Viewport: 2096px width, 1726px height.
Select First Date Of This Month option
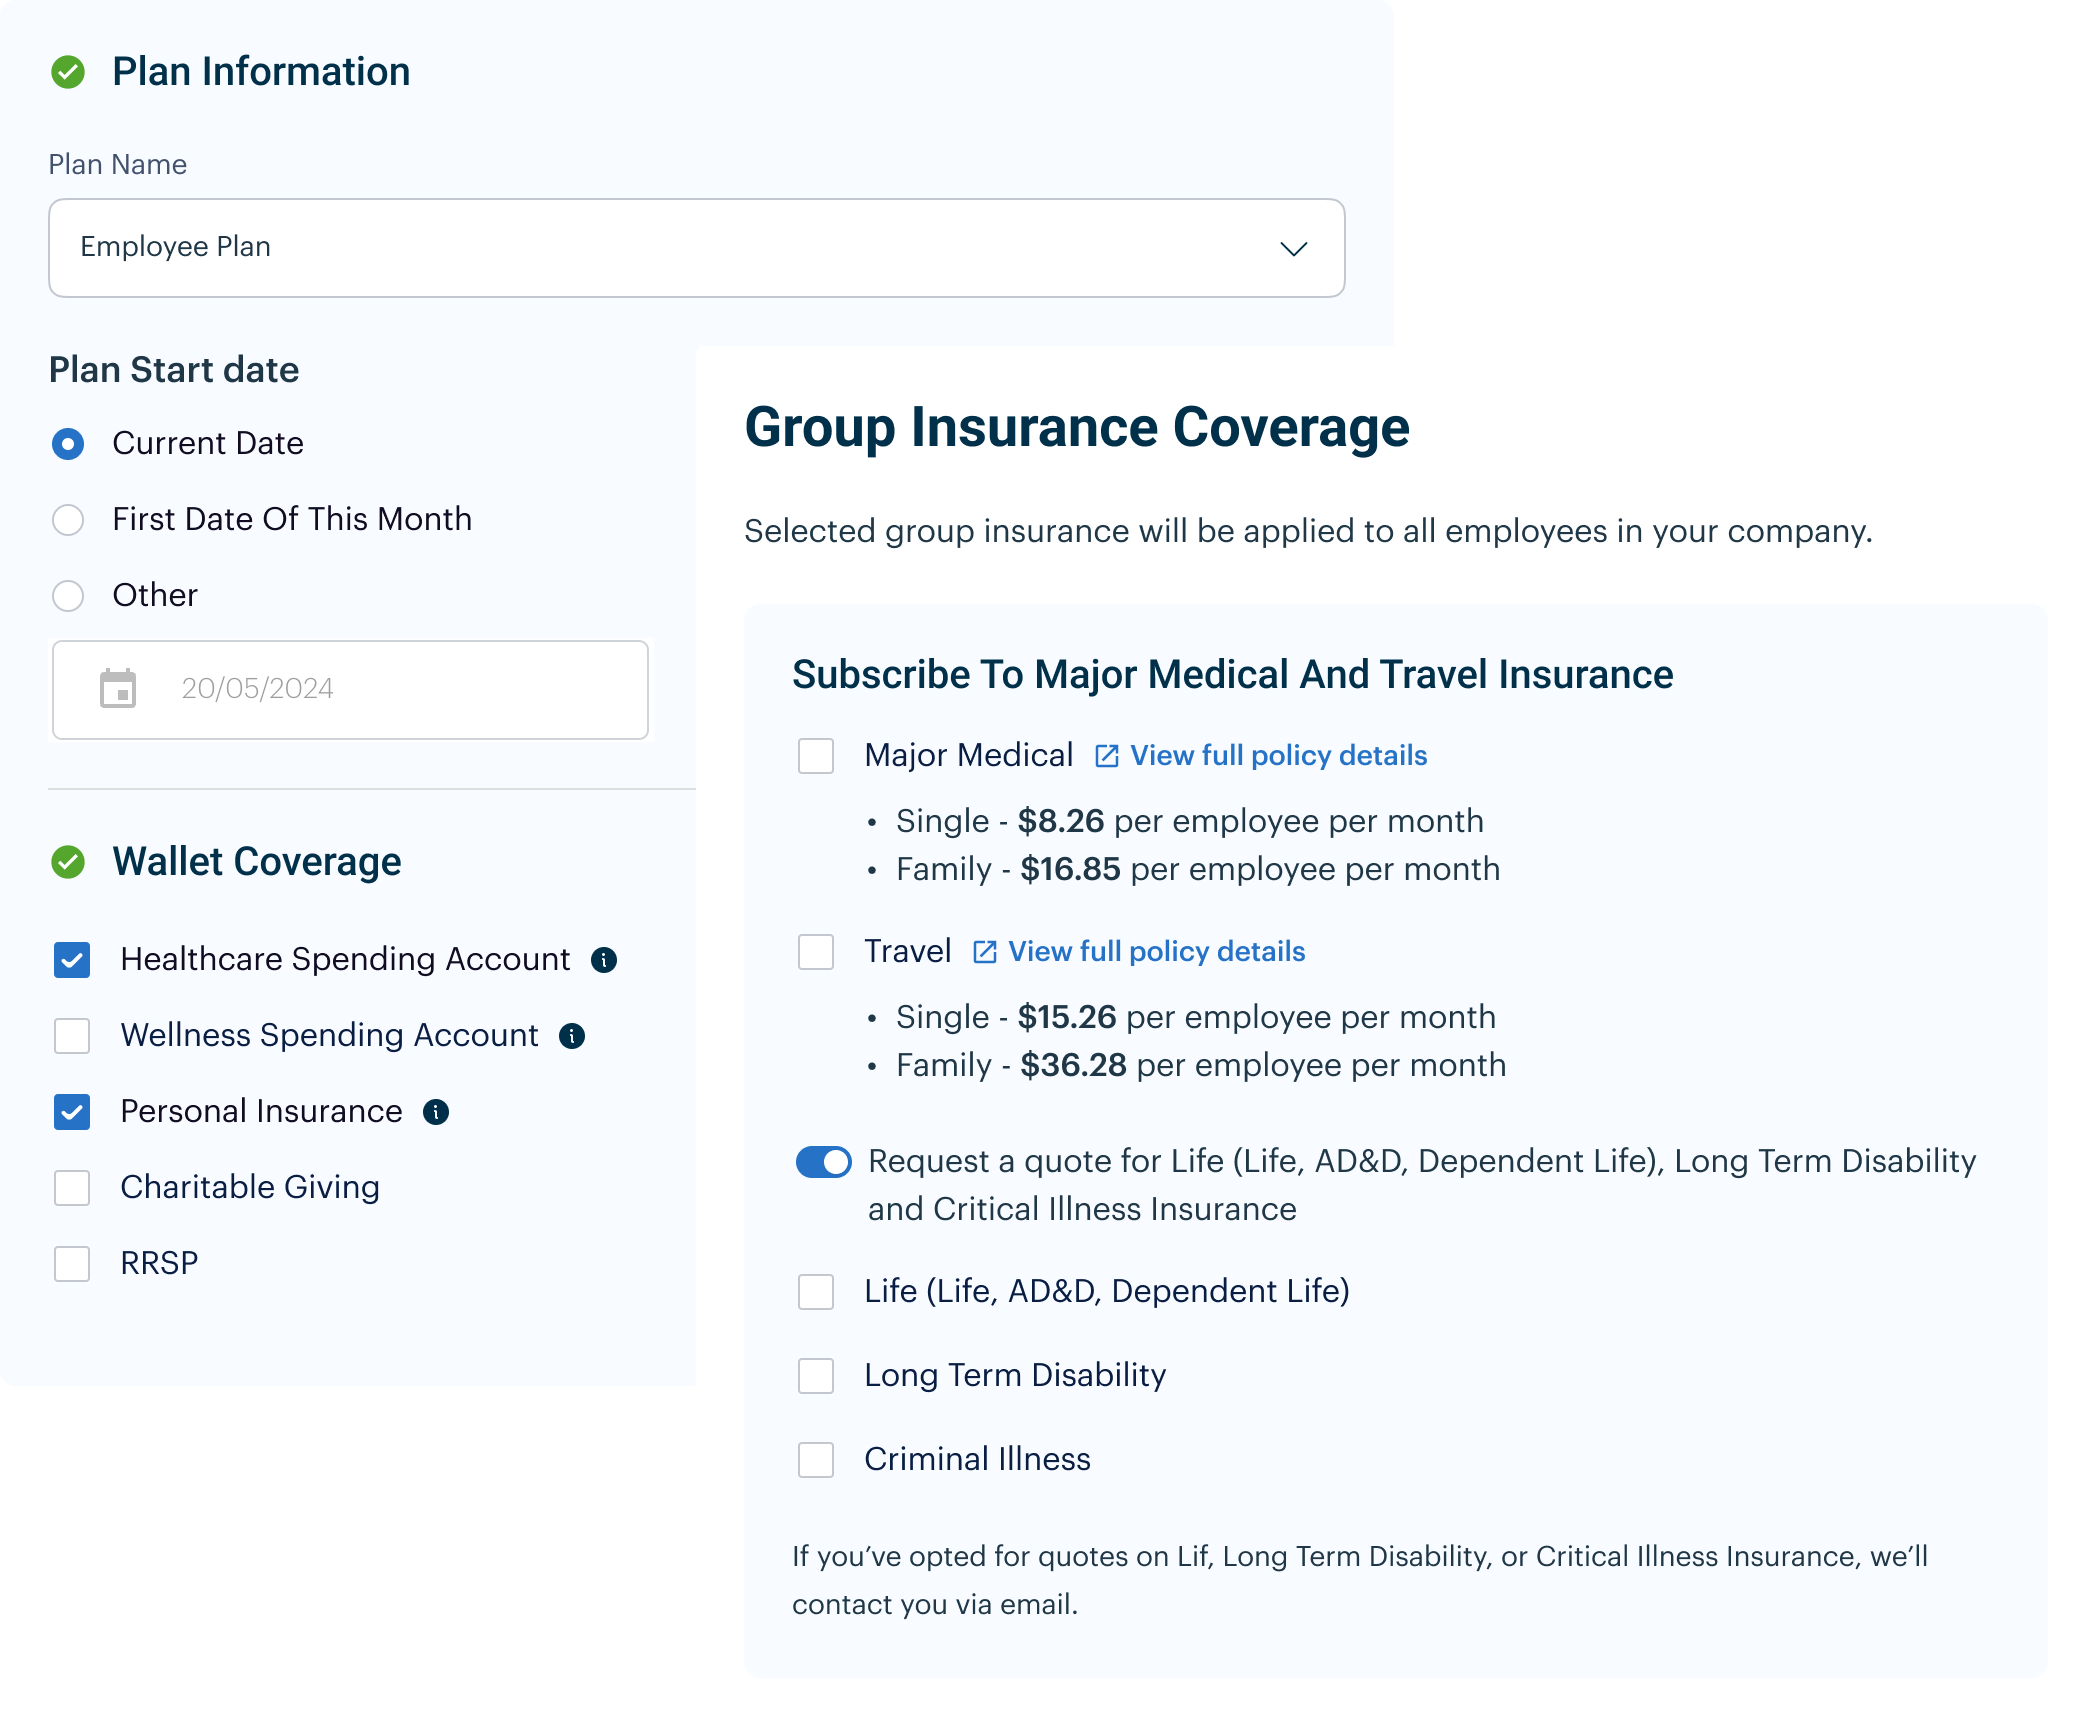(x=68, y=520)
